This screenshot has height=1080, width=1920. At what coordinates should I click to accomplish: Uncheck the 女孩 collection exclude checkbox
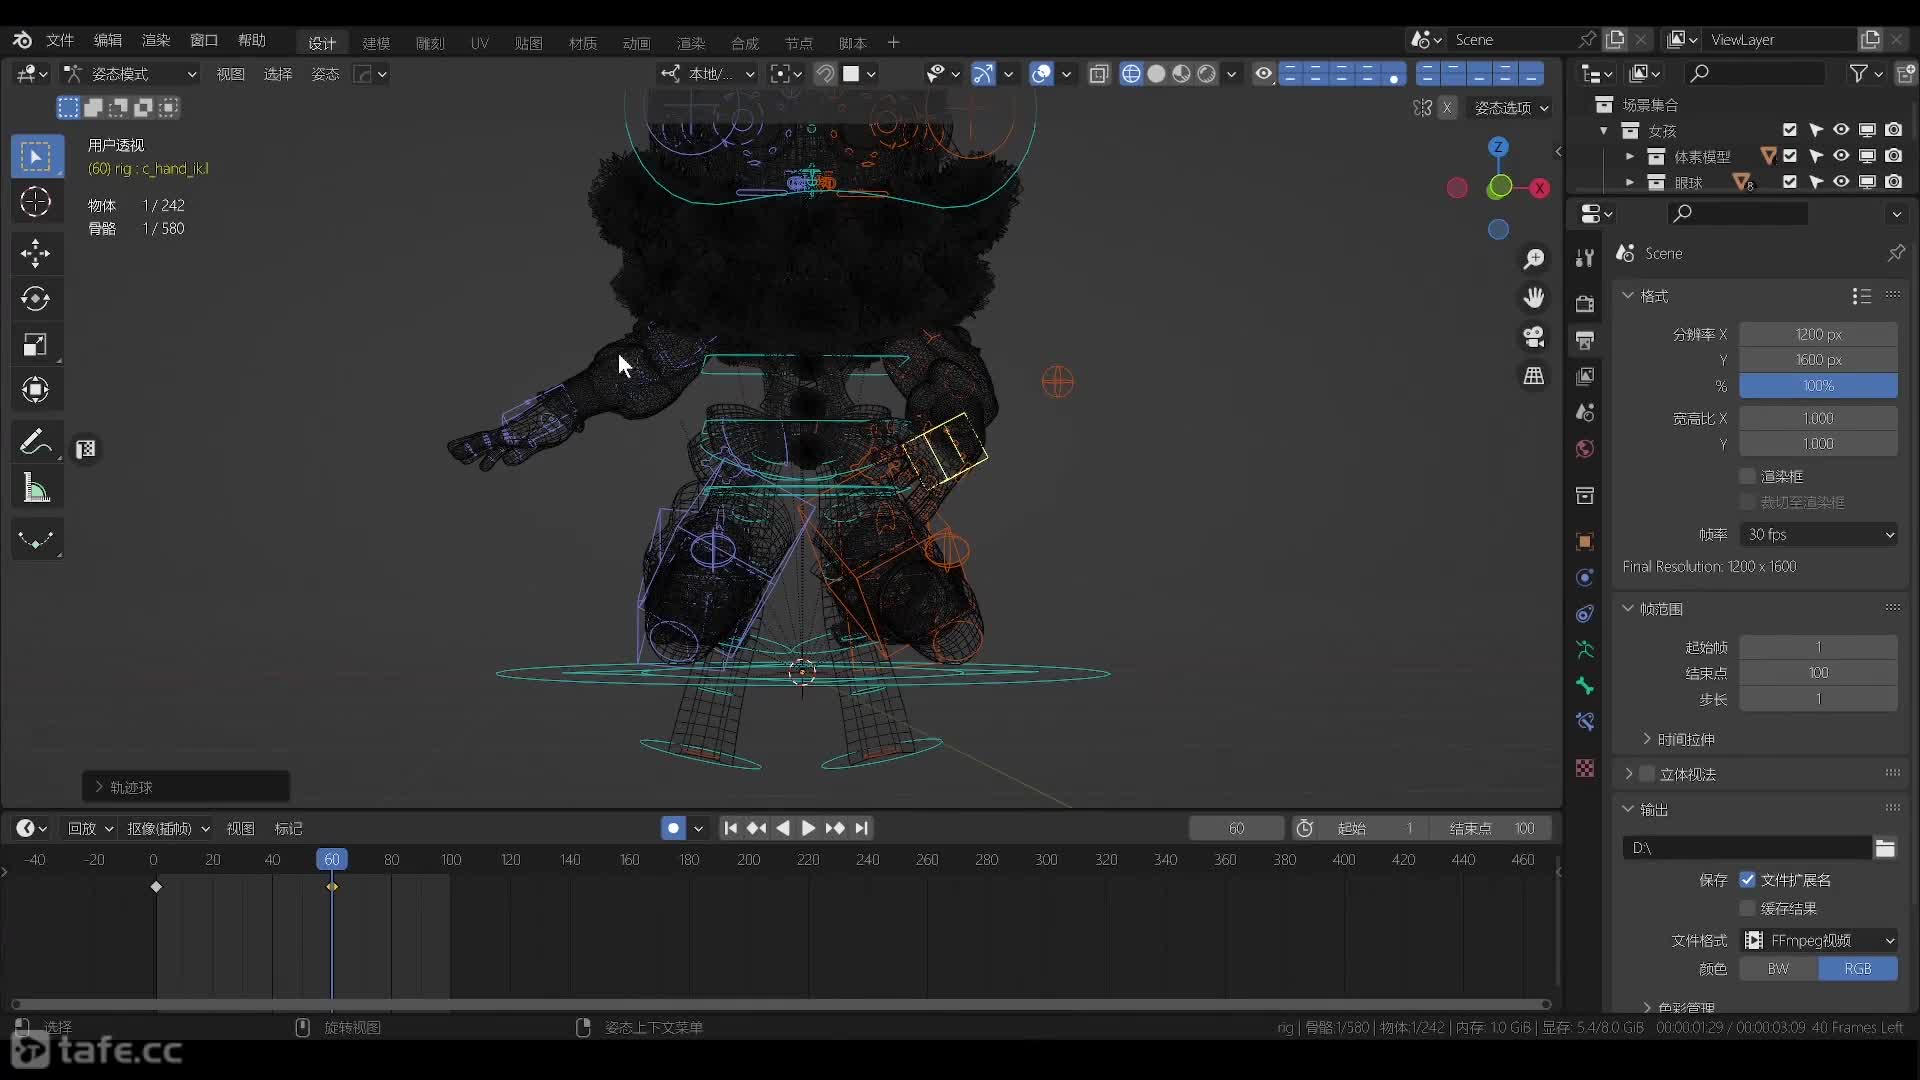point(1790,130)
